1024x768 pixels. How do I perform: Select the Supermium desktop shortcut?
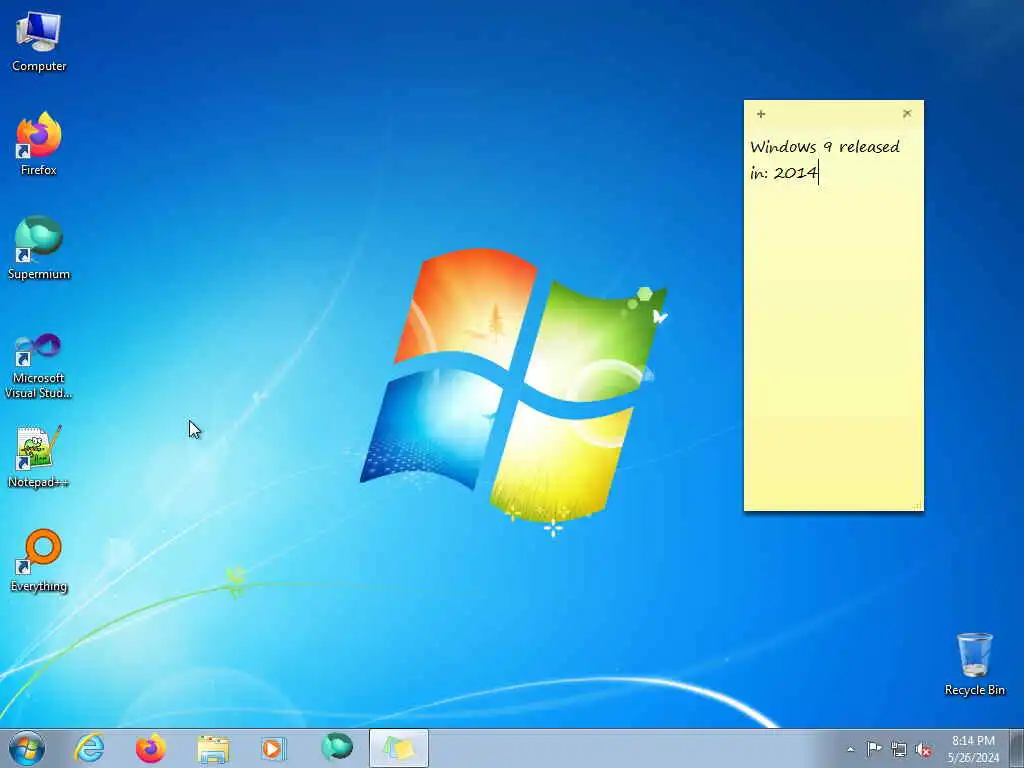coord(39,248)
